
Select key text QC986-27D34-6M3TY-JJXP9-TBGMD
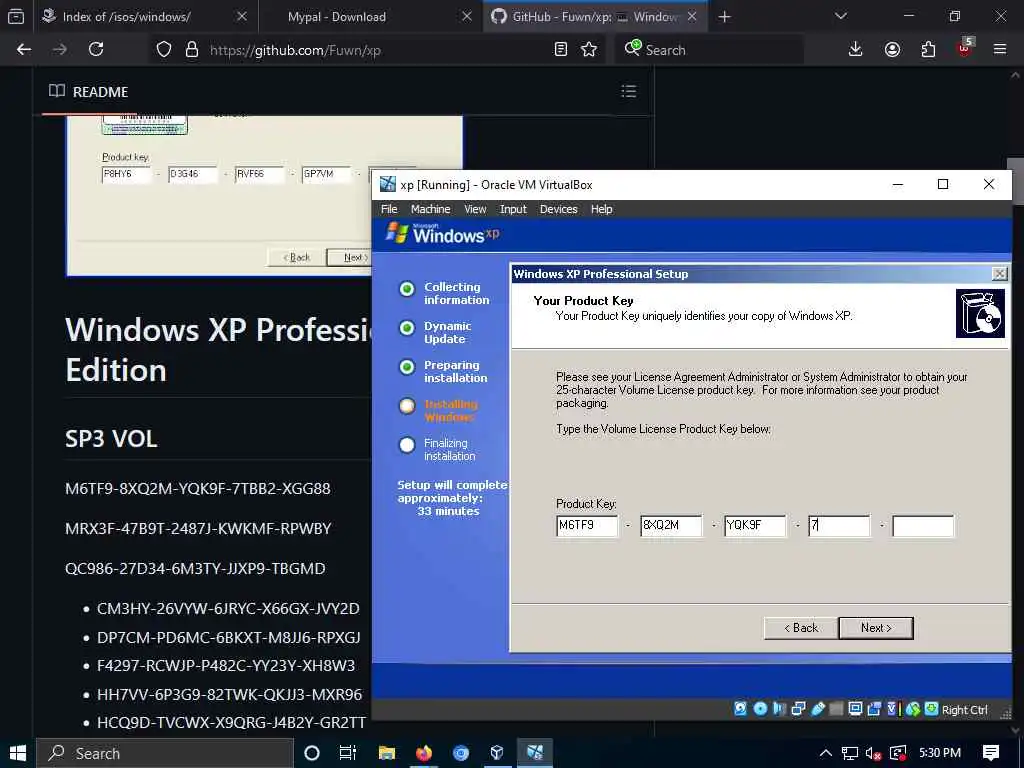(195, 568)
